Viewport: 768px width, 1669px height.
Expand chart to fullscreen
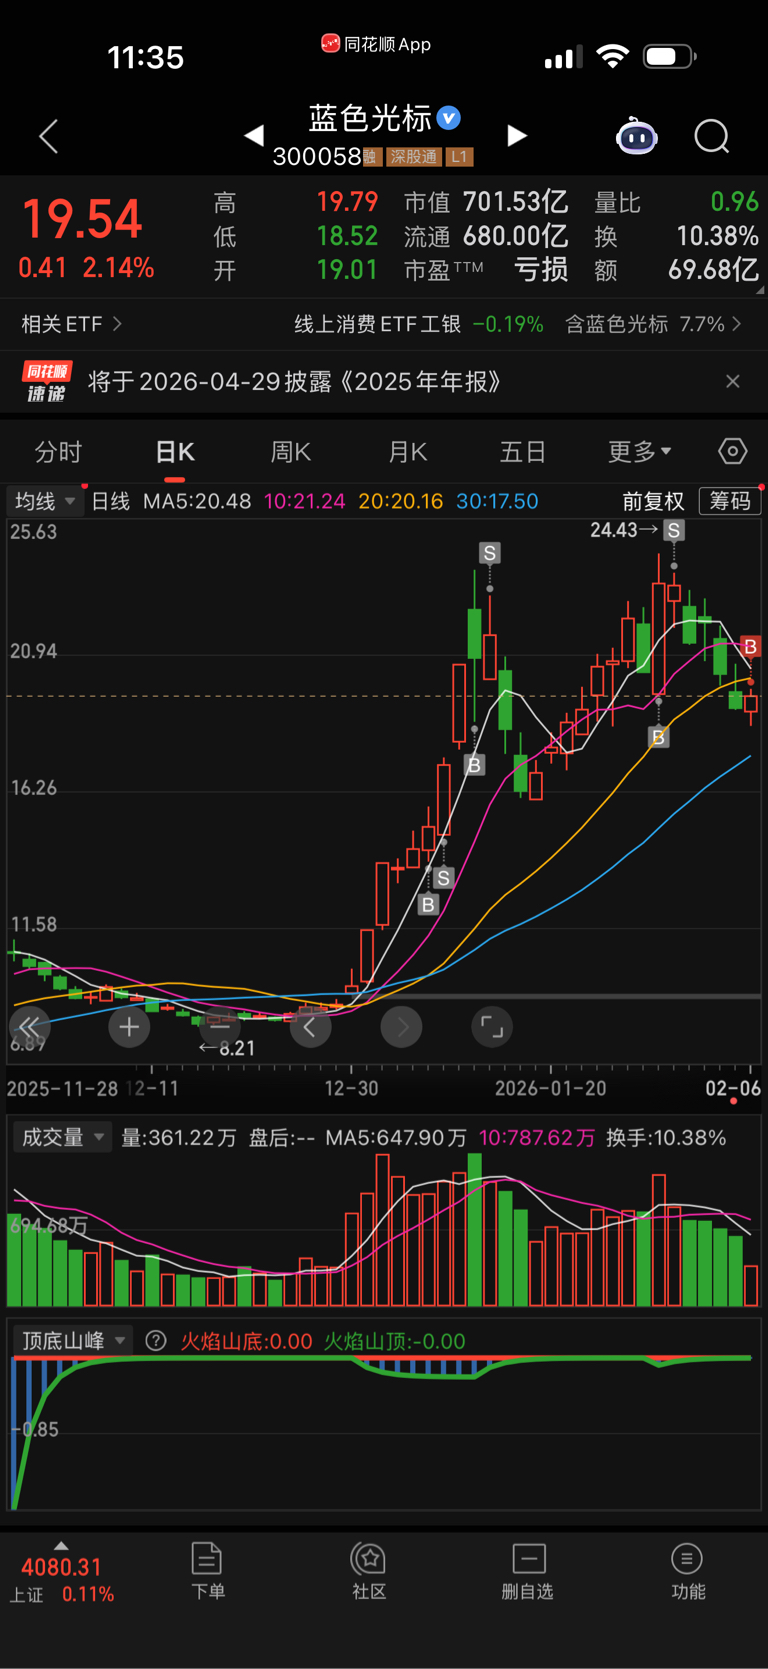pos(492,1027)
